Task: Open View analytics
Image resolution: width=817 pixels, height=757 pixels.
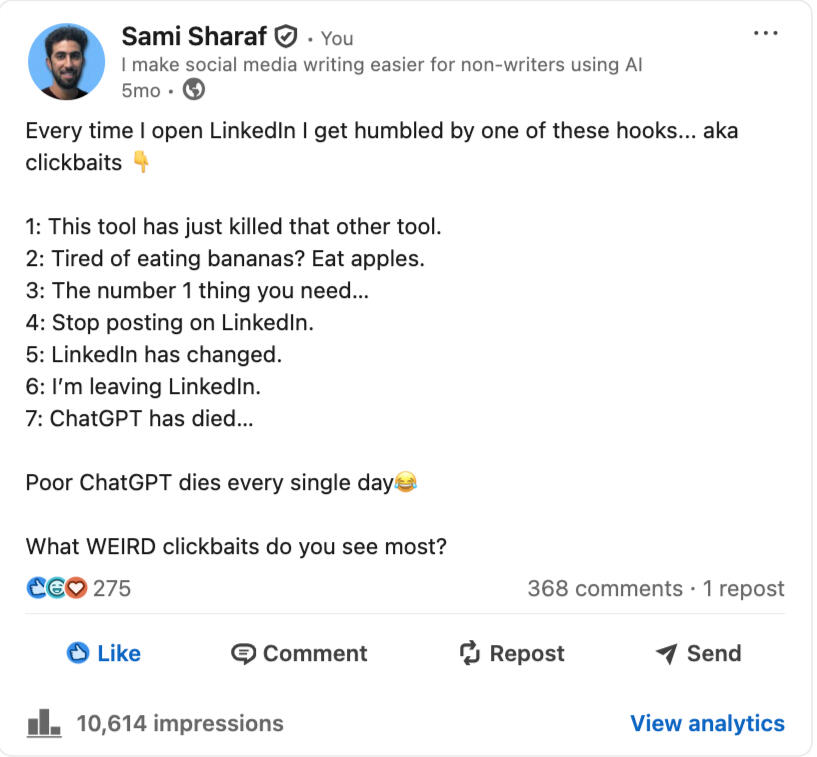Action: (706, 723)
